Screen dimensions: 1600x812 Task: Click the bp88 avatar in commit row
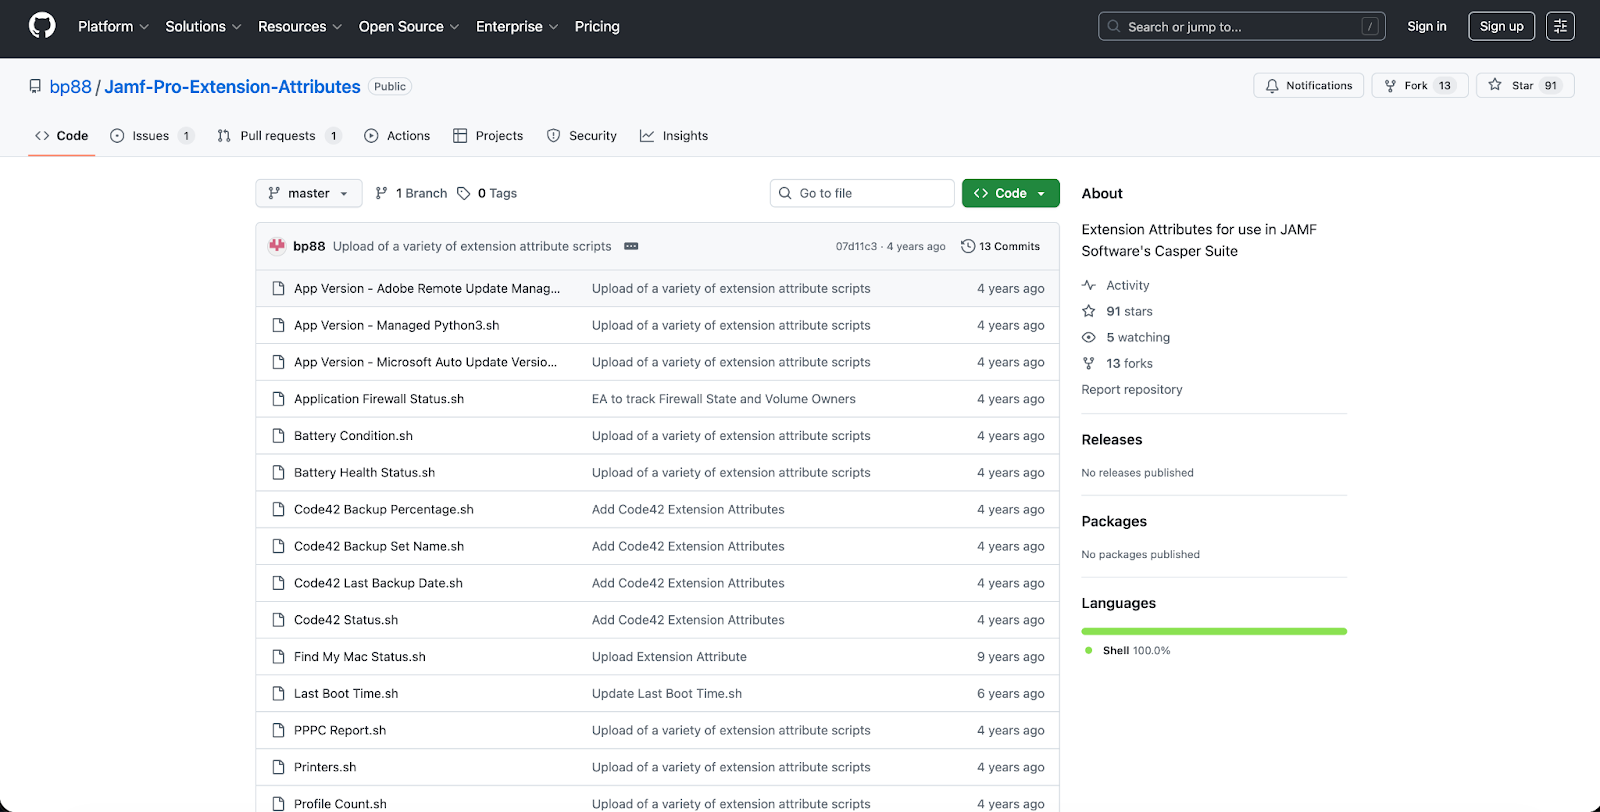tap(277, 246)
